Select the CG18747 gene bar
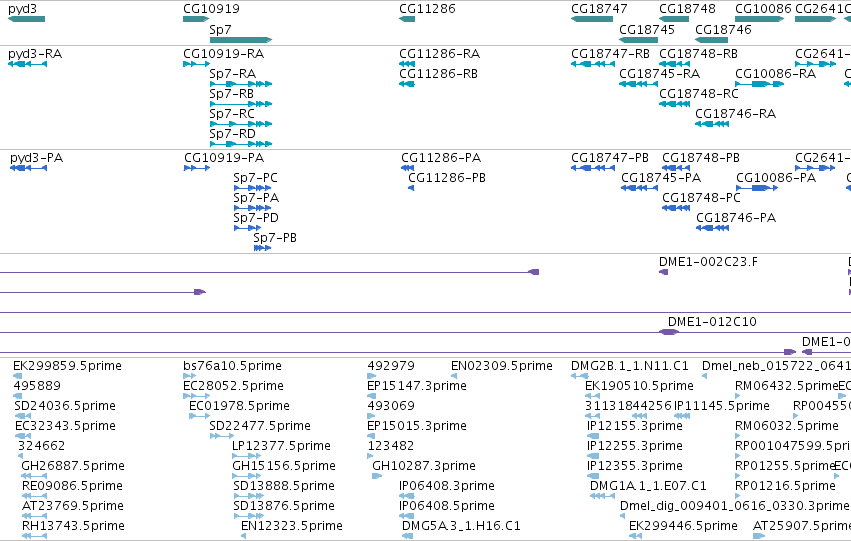The height and width of the screenshot is (541, 851). [x=592, y=19]
